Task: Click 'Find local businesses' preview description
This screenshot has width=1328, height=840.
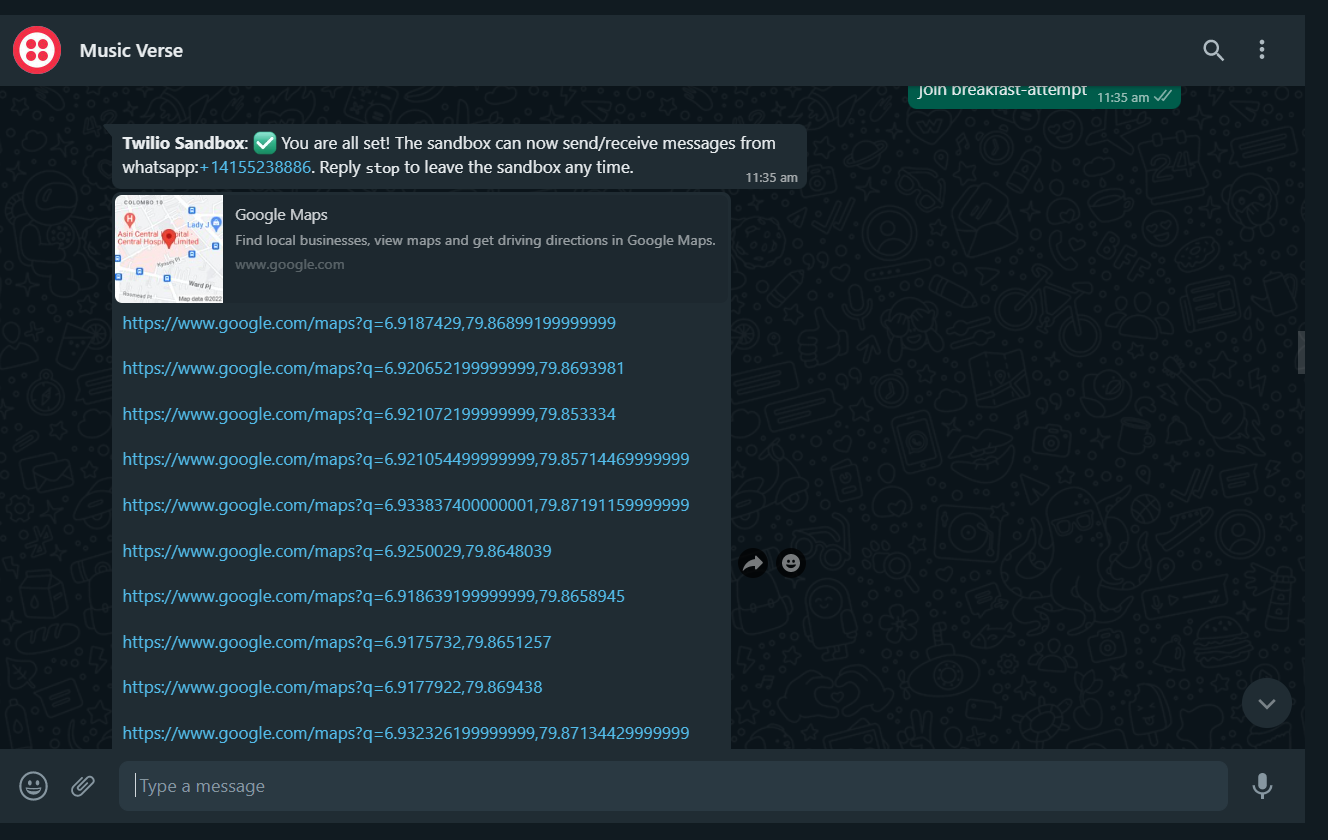Action: (x=475, y=240)
